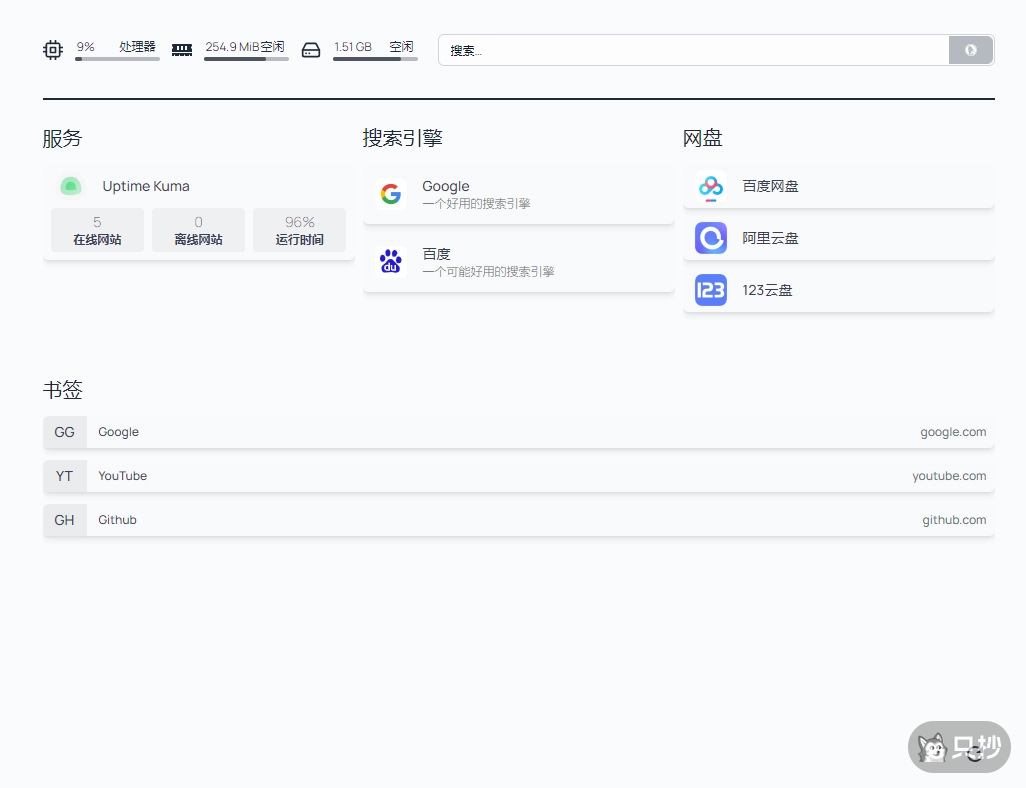The width and height of the screenshot is (1026, 788).
Task: Click the 123云盘 icon
Action: pos(711,290)
